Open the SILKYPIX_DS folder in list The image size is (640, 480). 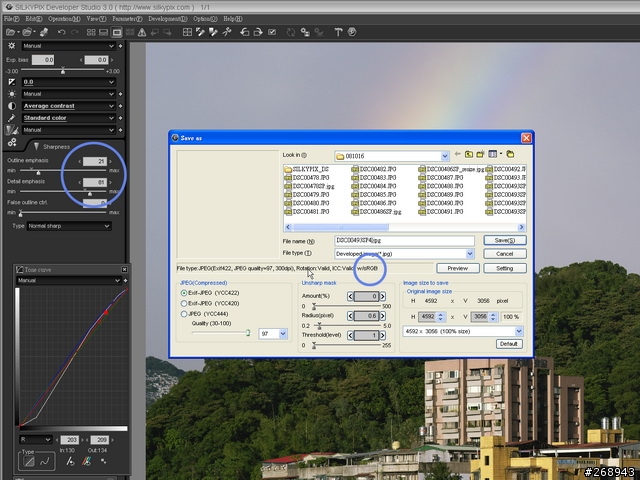click(306, 169)
